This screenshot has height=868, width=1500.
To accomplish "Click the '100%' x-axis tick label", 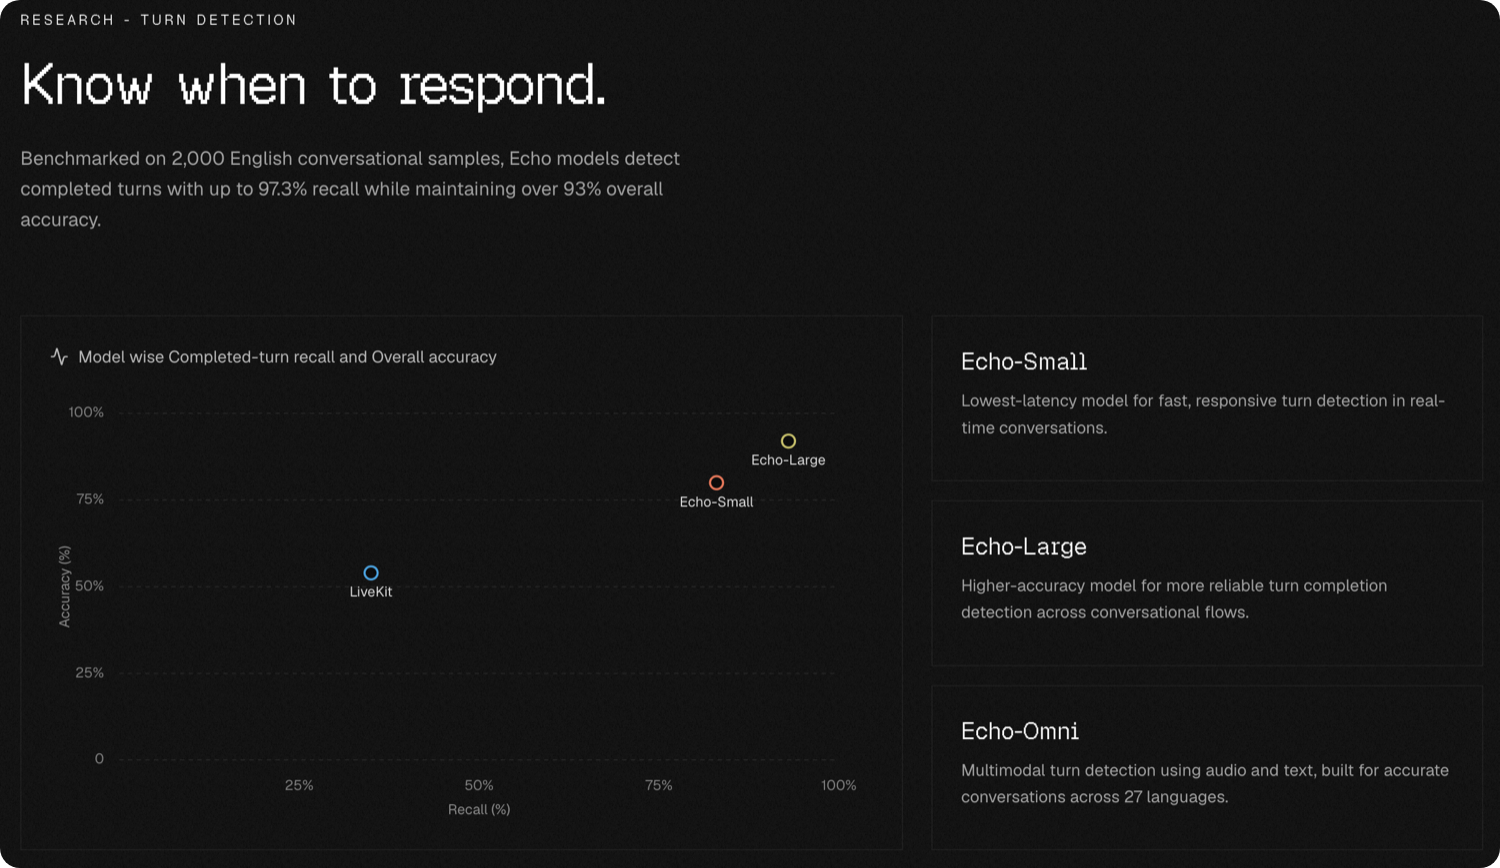I will (x=839, y=785).
